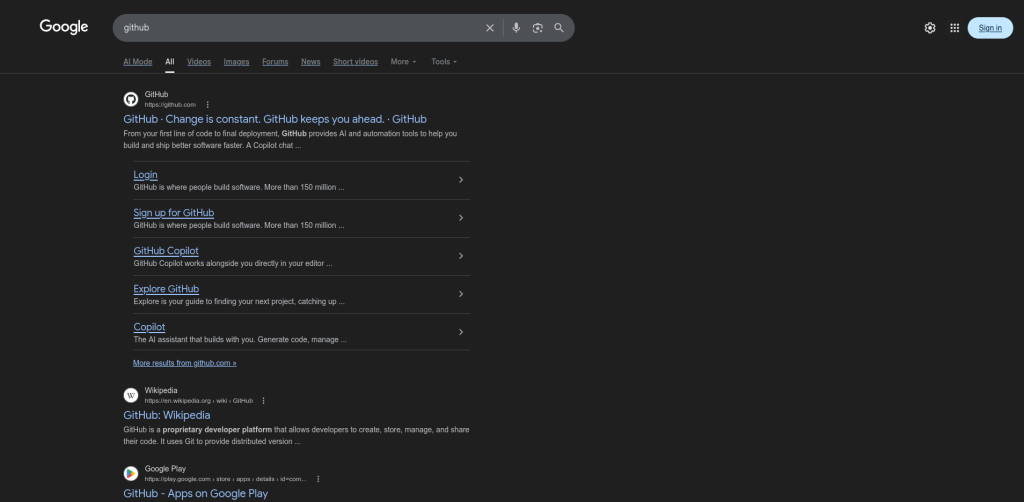Screen dimensions: 1024x502
Task: Click the Google logo
Action: (x=64, y=27)
